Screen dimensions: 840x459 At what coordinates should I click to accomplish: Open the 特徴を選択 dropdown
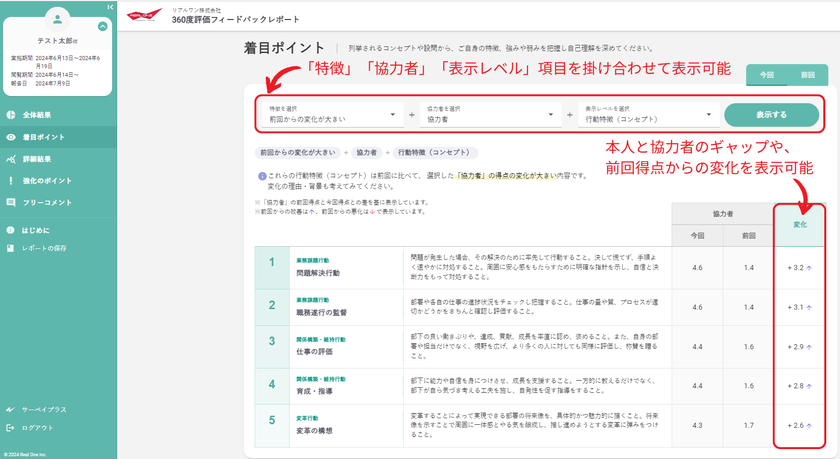329,114
